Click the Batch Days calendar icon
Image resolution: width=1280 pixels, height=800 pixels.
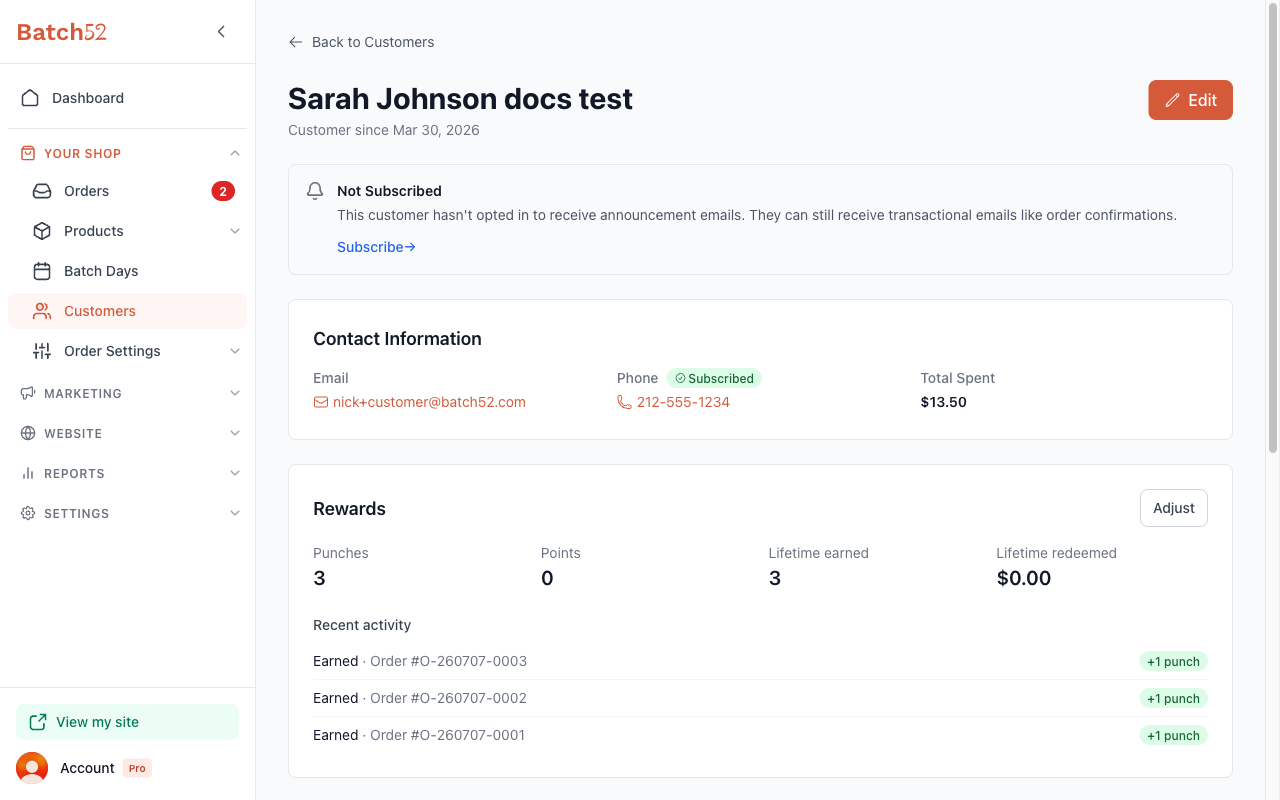[42, 271]
